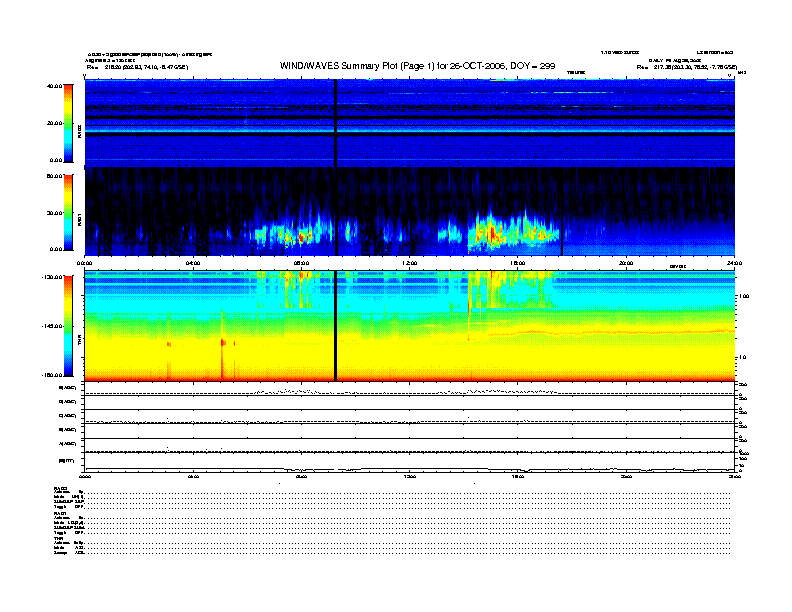Select the 20.00 label on RAD2 scale
Image resolution: width=792 pixels, height=612 pixels.
click(54, 123)
